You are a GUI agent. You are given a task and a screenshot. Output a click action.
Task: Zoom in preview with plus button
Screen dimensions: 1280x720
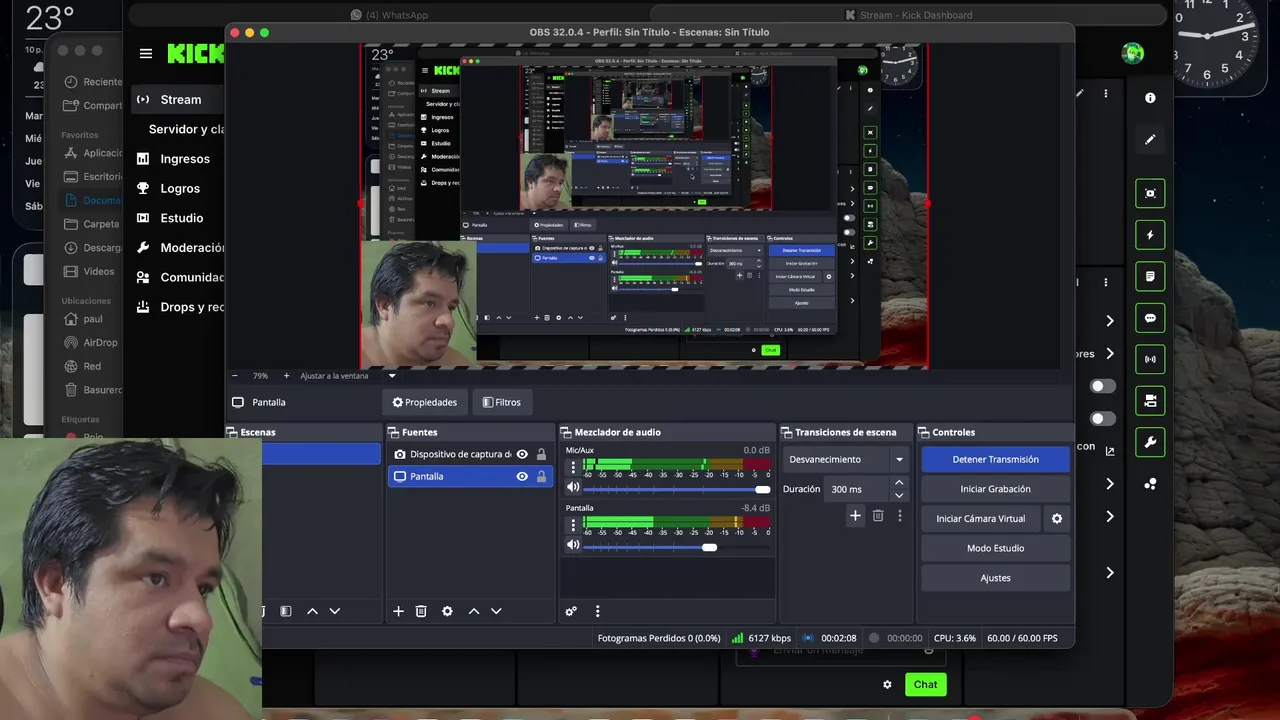(286, 376)
